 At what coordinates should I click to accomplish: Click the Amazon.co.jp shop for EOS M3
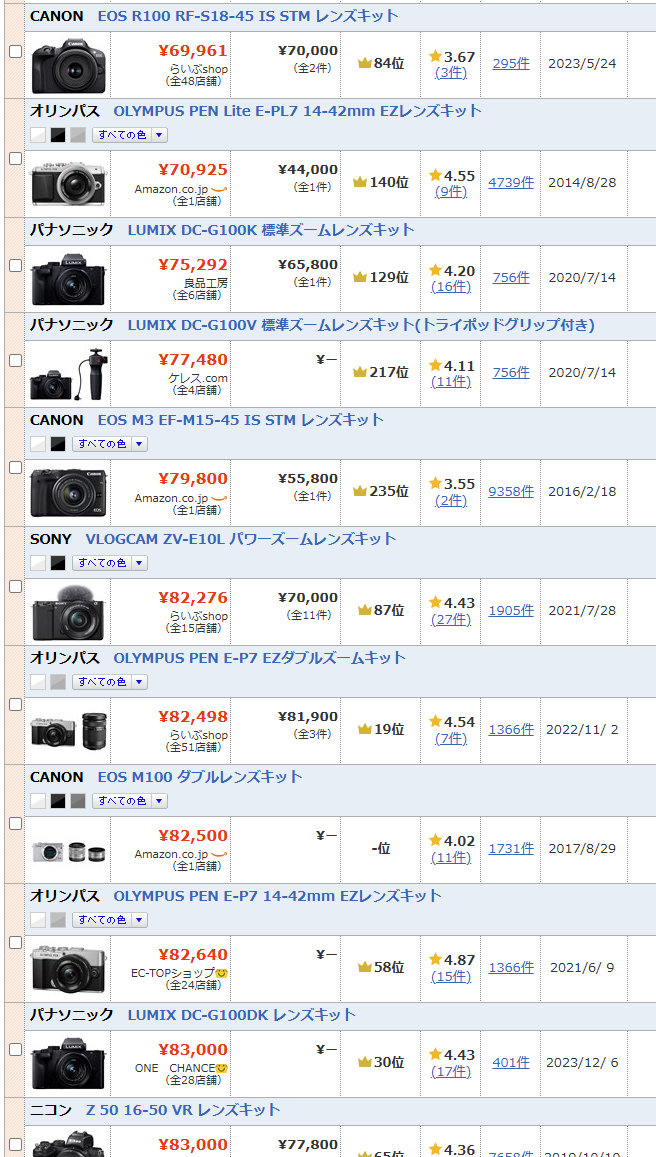pyautogui.click(x=181, y=498)
